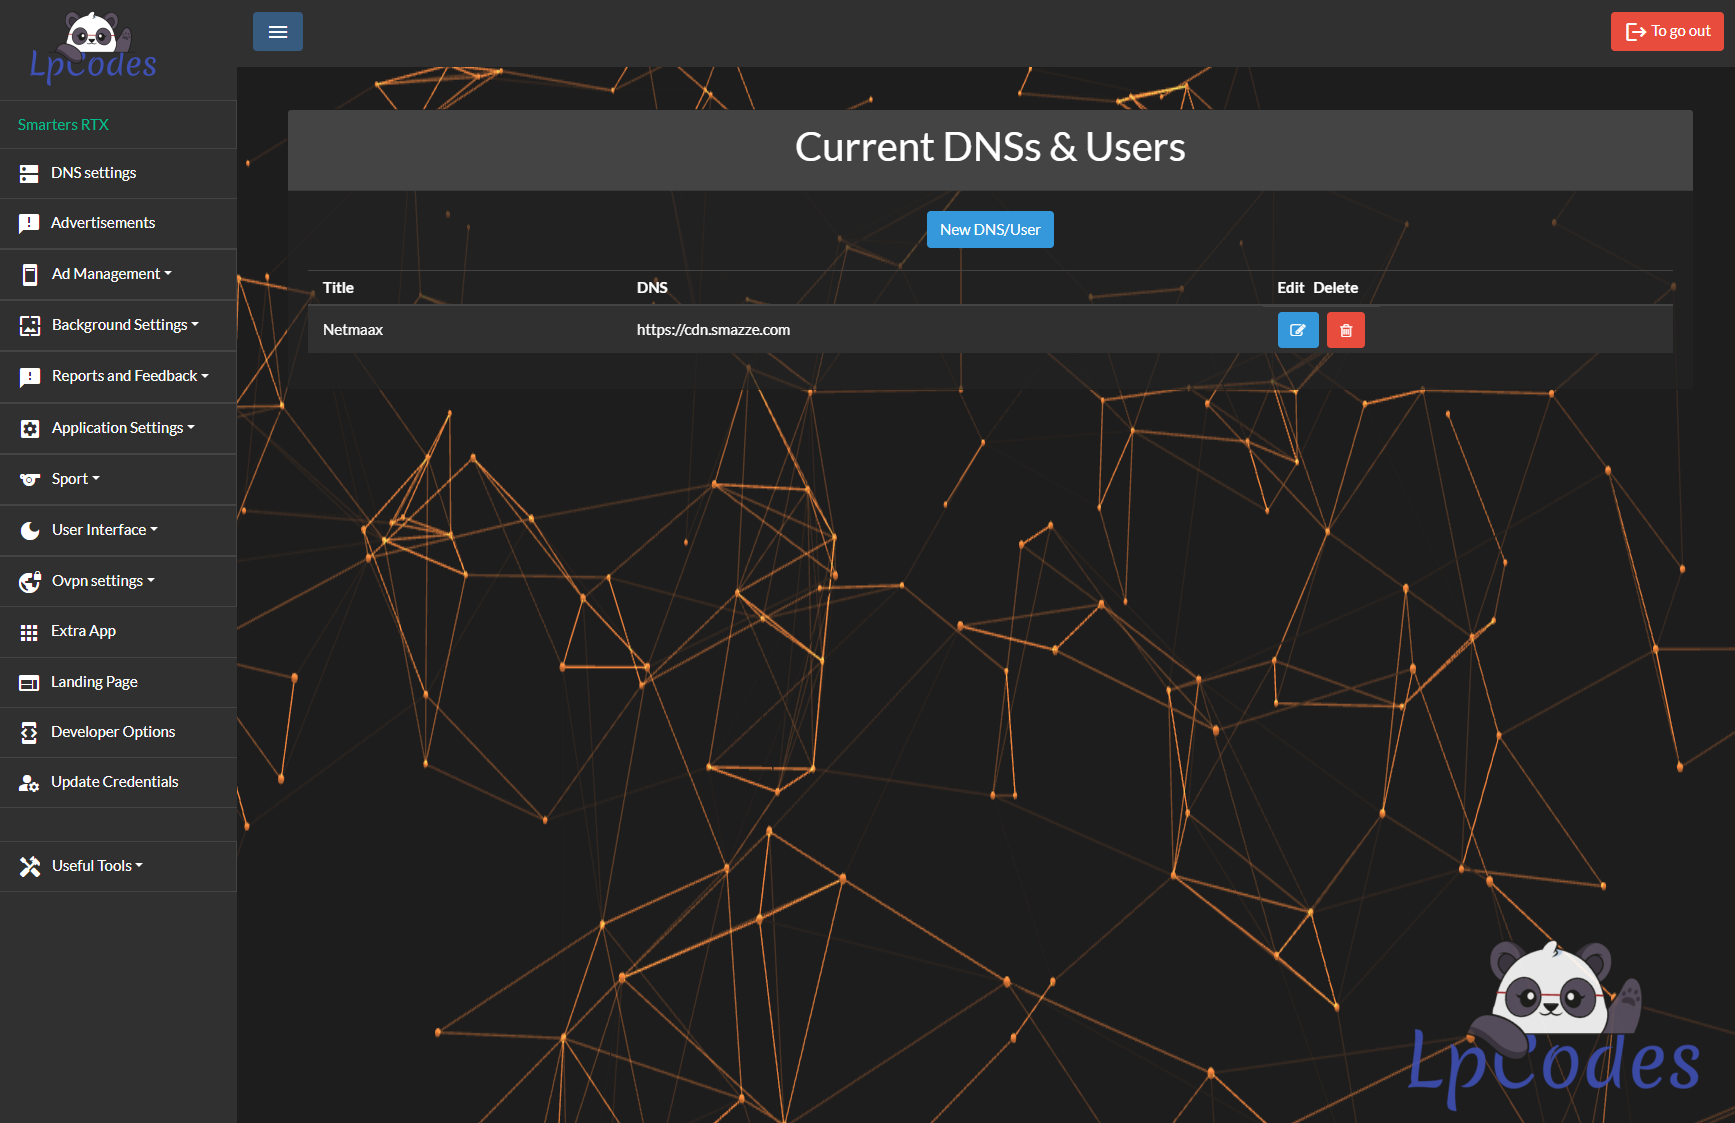The width and height of the screenshot is (1735, 1123).
Task: Click the Update Credentials user icon
Action: point(29,783)
